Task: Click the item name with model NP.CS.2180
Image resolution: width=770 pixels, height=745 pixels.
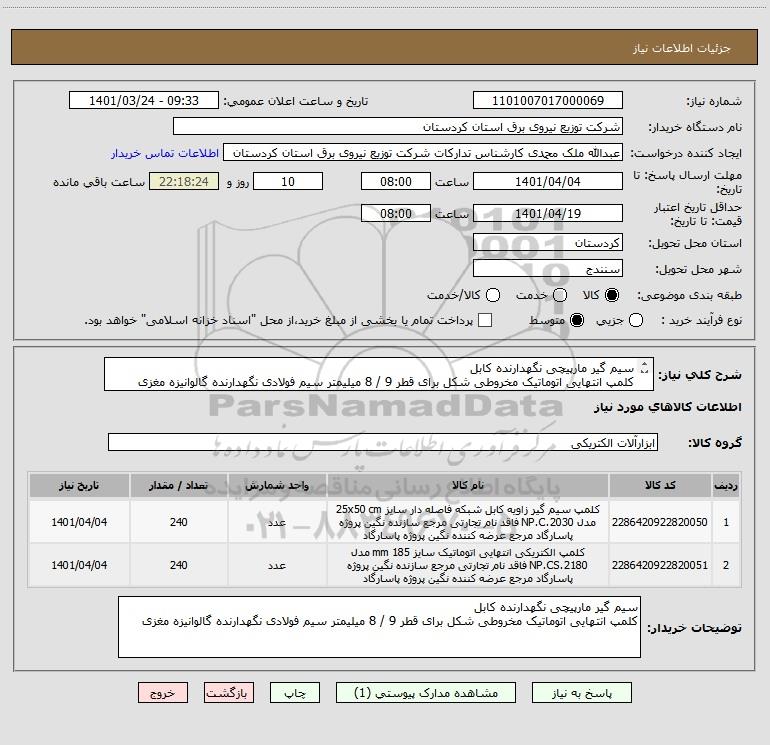Action: pyautogui.click(x=468, y=565)
